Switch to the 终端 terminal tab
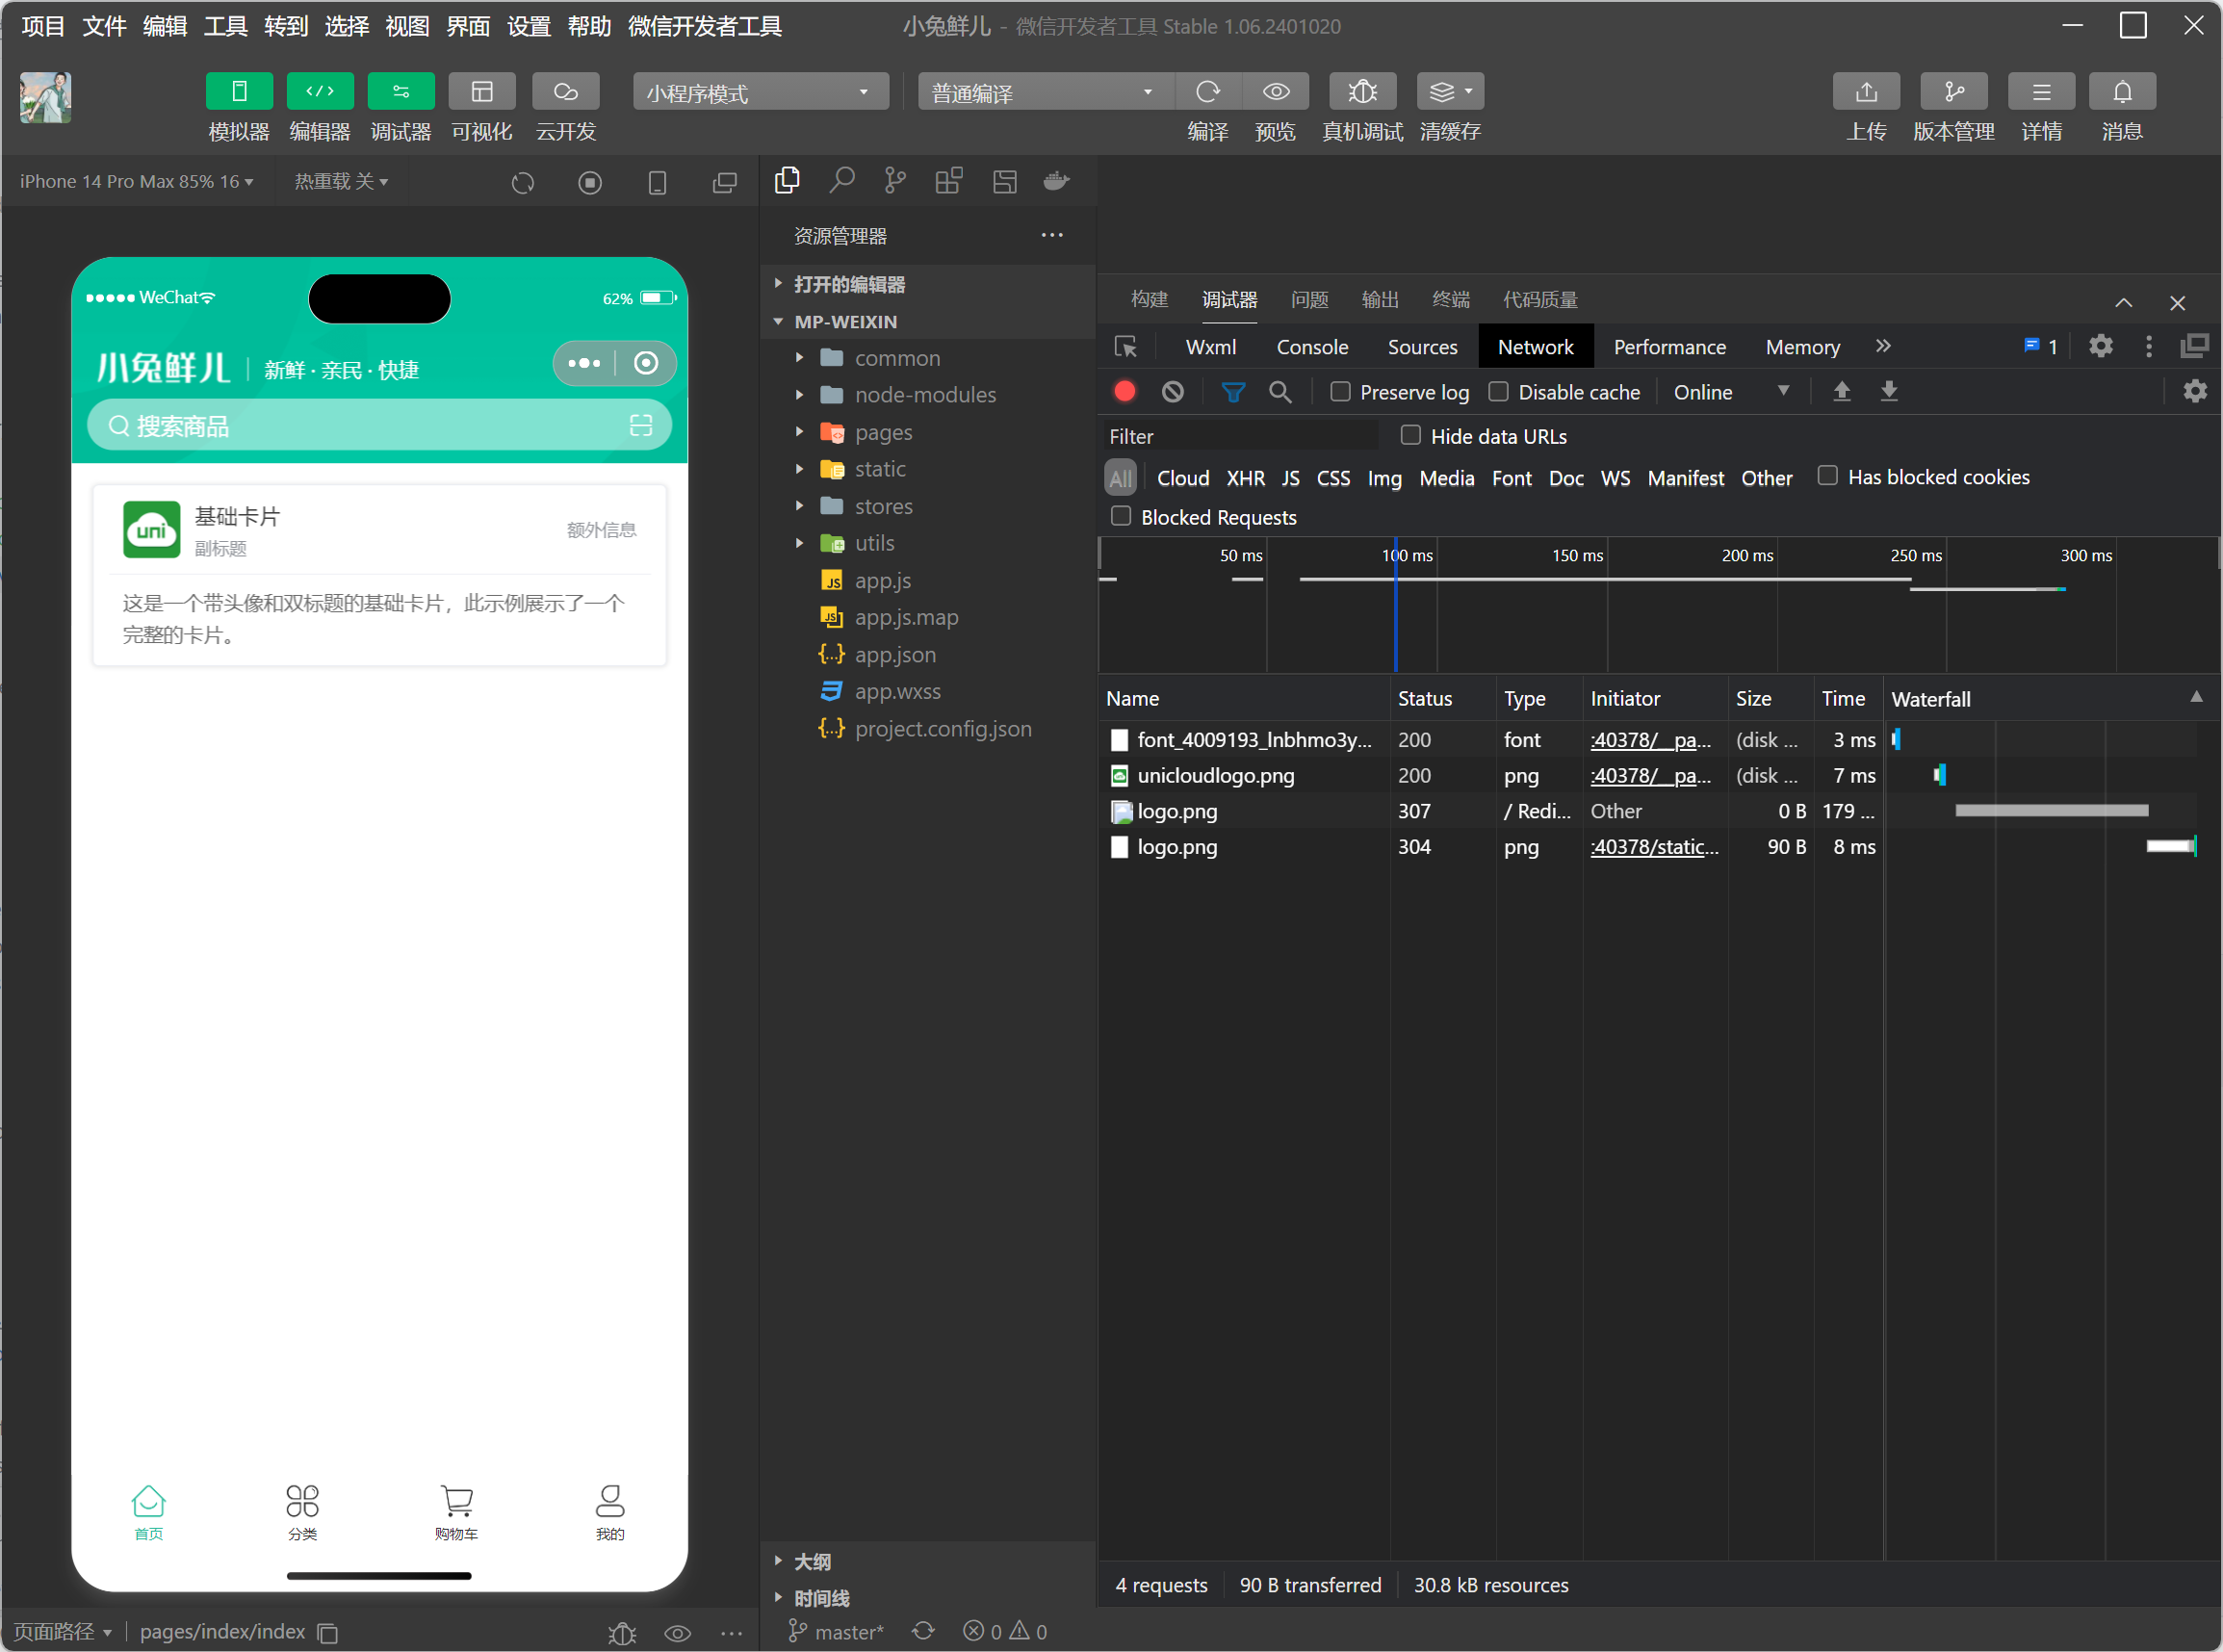This screenshot has width=2223, height=1652. (x=1450, y=299)
